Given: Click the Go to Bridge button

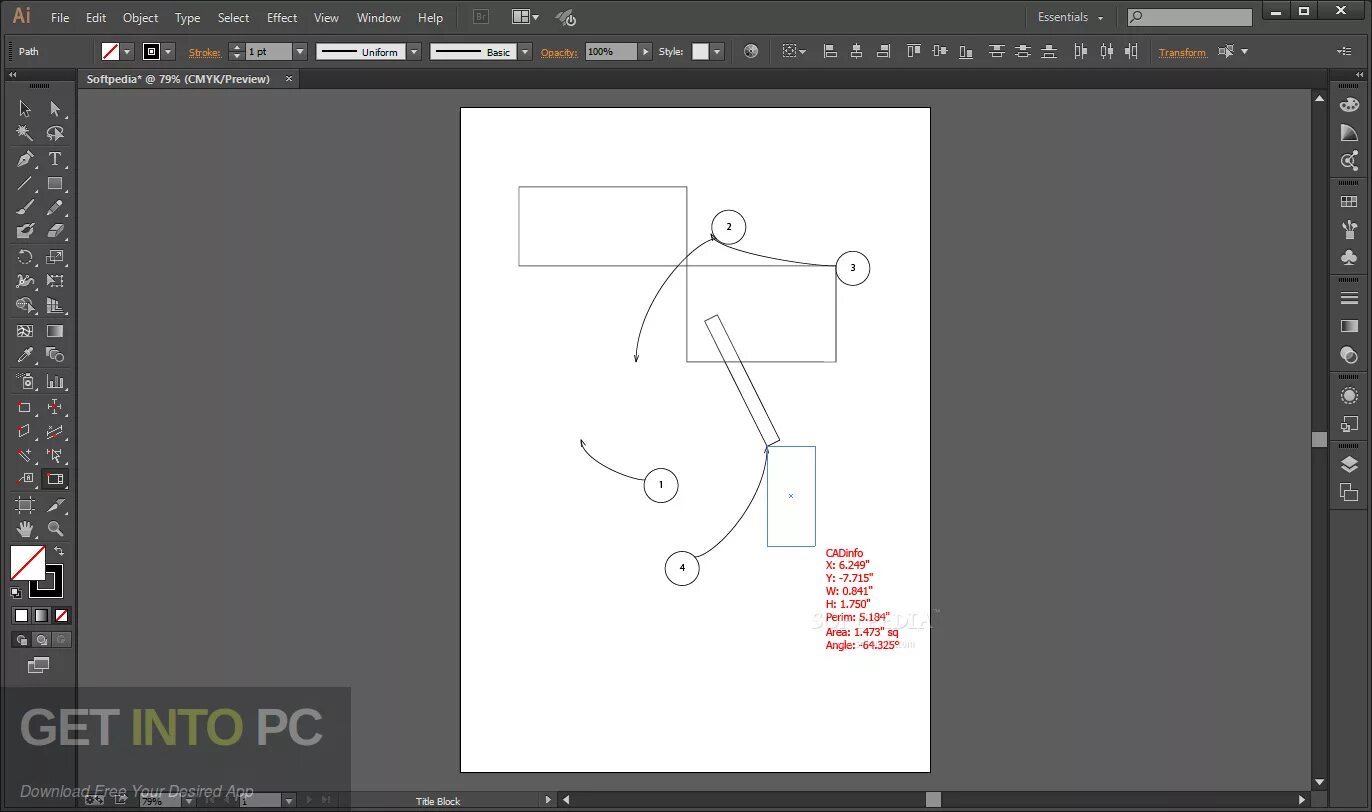Looking at the screenshot, I should 481,17.
